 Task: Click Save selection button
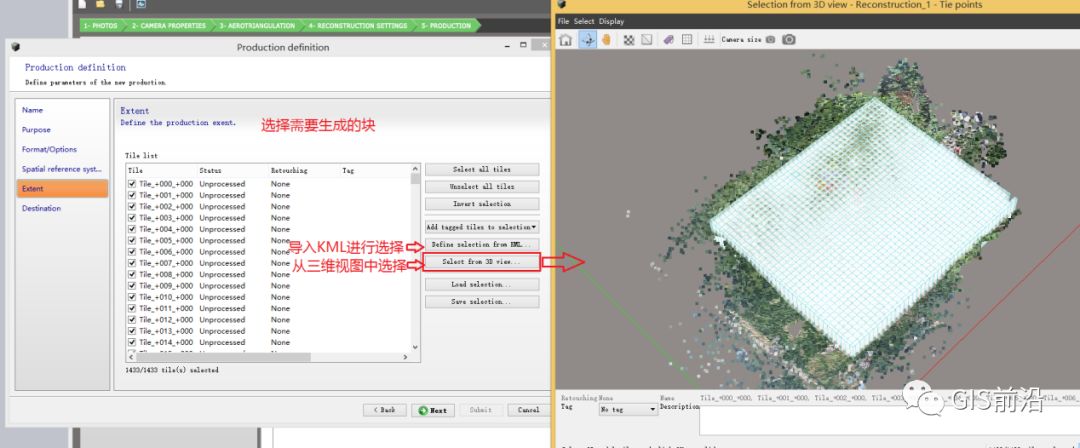click(x=482, y=302)
